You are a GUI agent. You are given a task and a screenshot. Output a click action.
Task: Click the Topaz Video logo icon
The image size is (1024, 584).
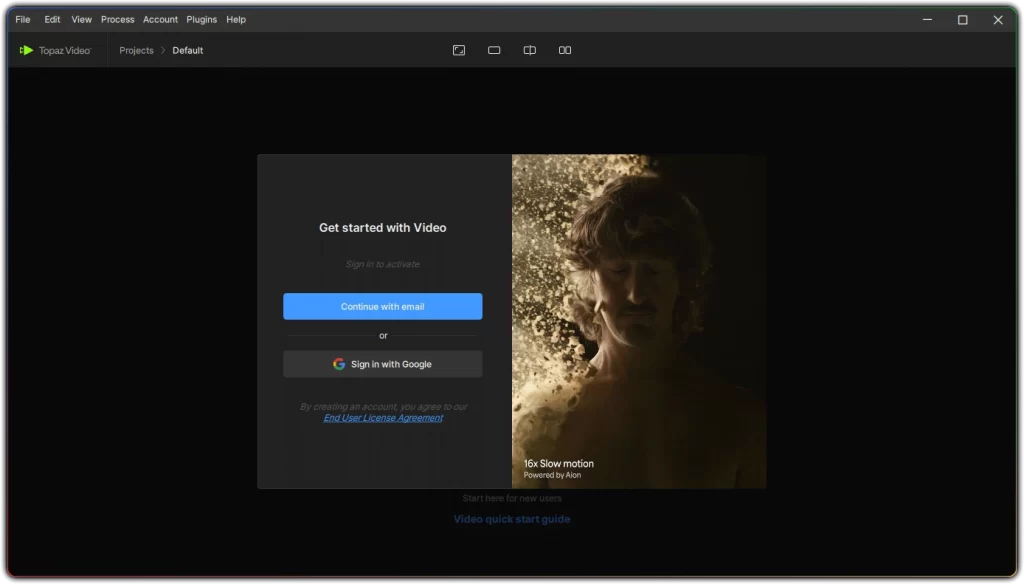[27, 49]
